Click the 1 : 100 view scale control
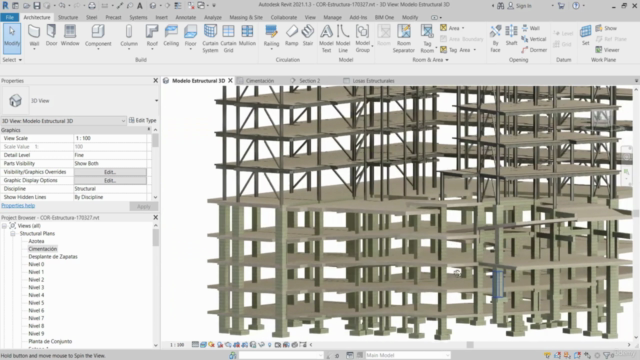 point(177,345)
